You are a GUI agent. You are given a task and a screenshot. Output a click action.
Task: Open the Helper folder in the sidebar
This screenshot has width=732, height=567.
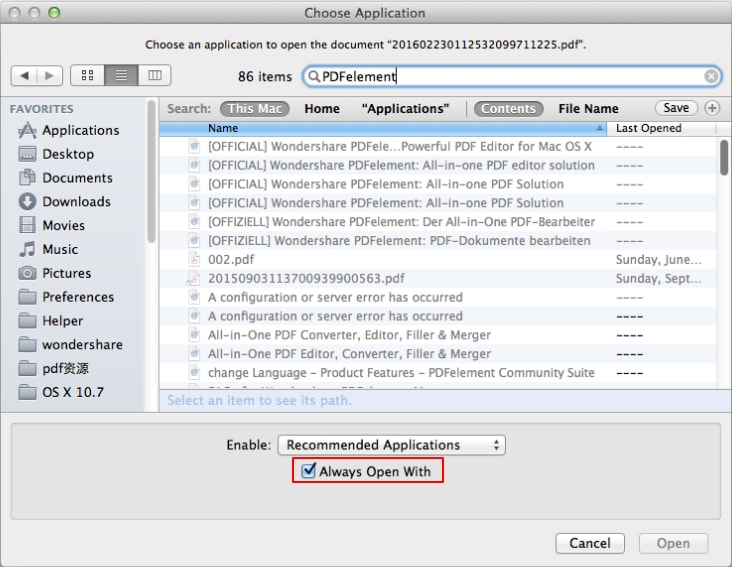[x=50, y=321]
